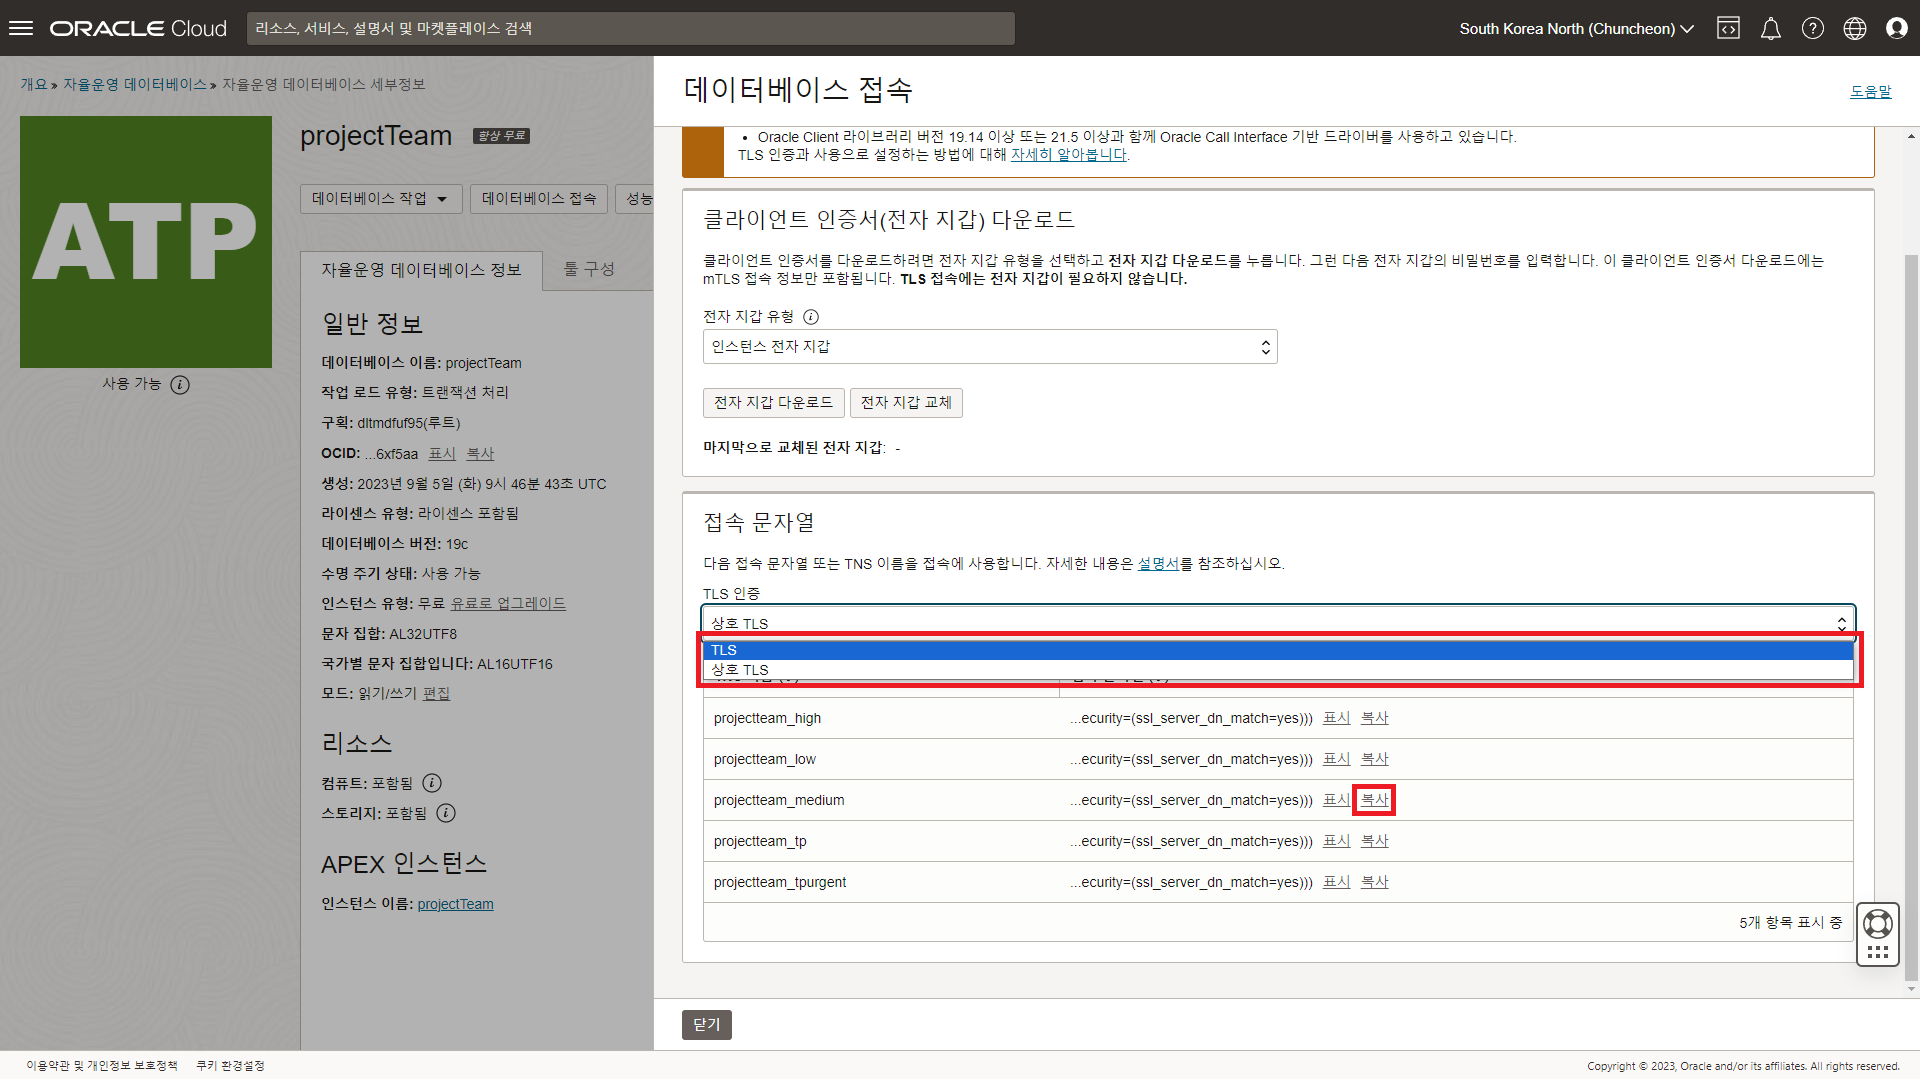1920x1079 pixels.
Task: Click the projectteam_medium TNS name cell
Action: coord(881,800)
